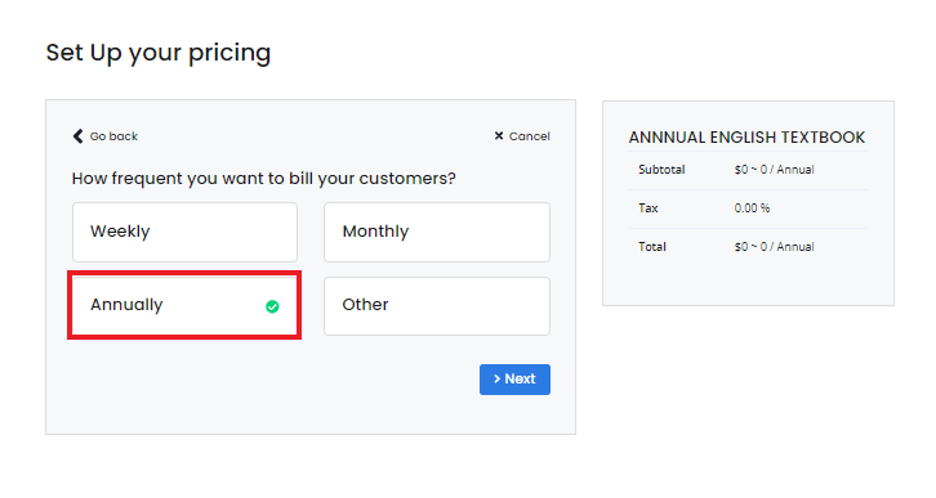Viewport: 936px width, 498px height.
Task: Choose the Other billing frequency
Action: pyautogui.click(x=437, y=306)
